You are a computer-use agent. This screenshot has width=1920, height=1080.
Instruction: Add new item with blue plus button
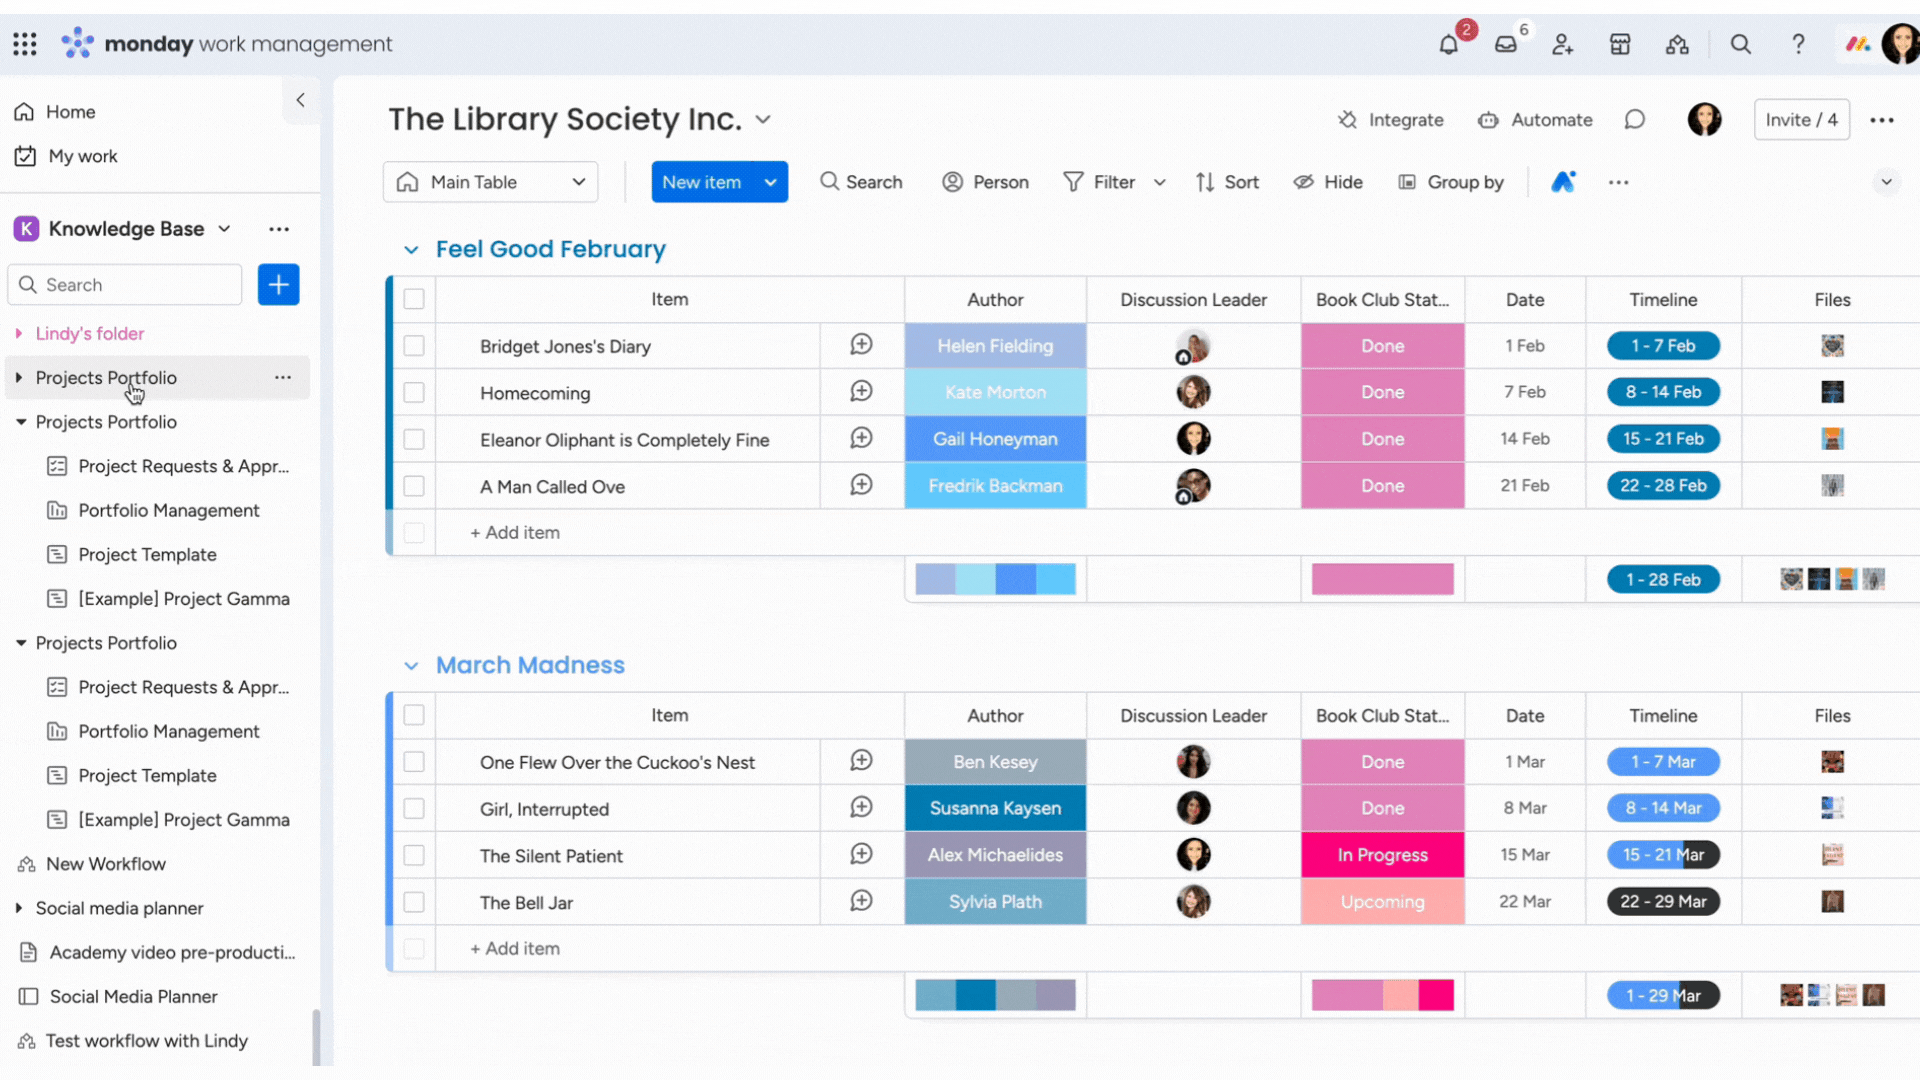(278, 285)
